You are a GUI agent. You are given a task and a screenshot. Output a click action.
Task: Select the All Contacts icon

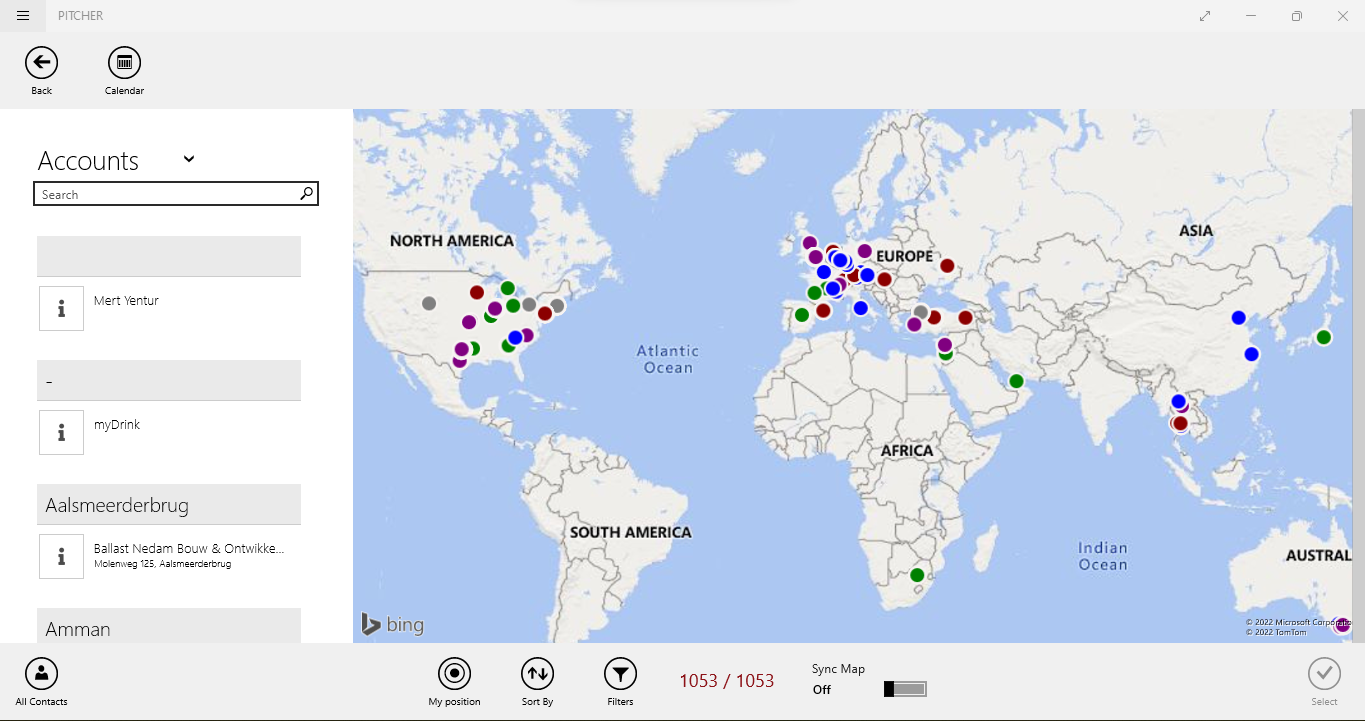point(40,674)
